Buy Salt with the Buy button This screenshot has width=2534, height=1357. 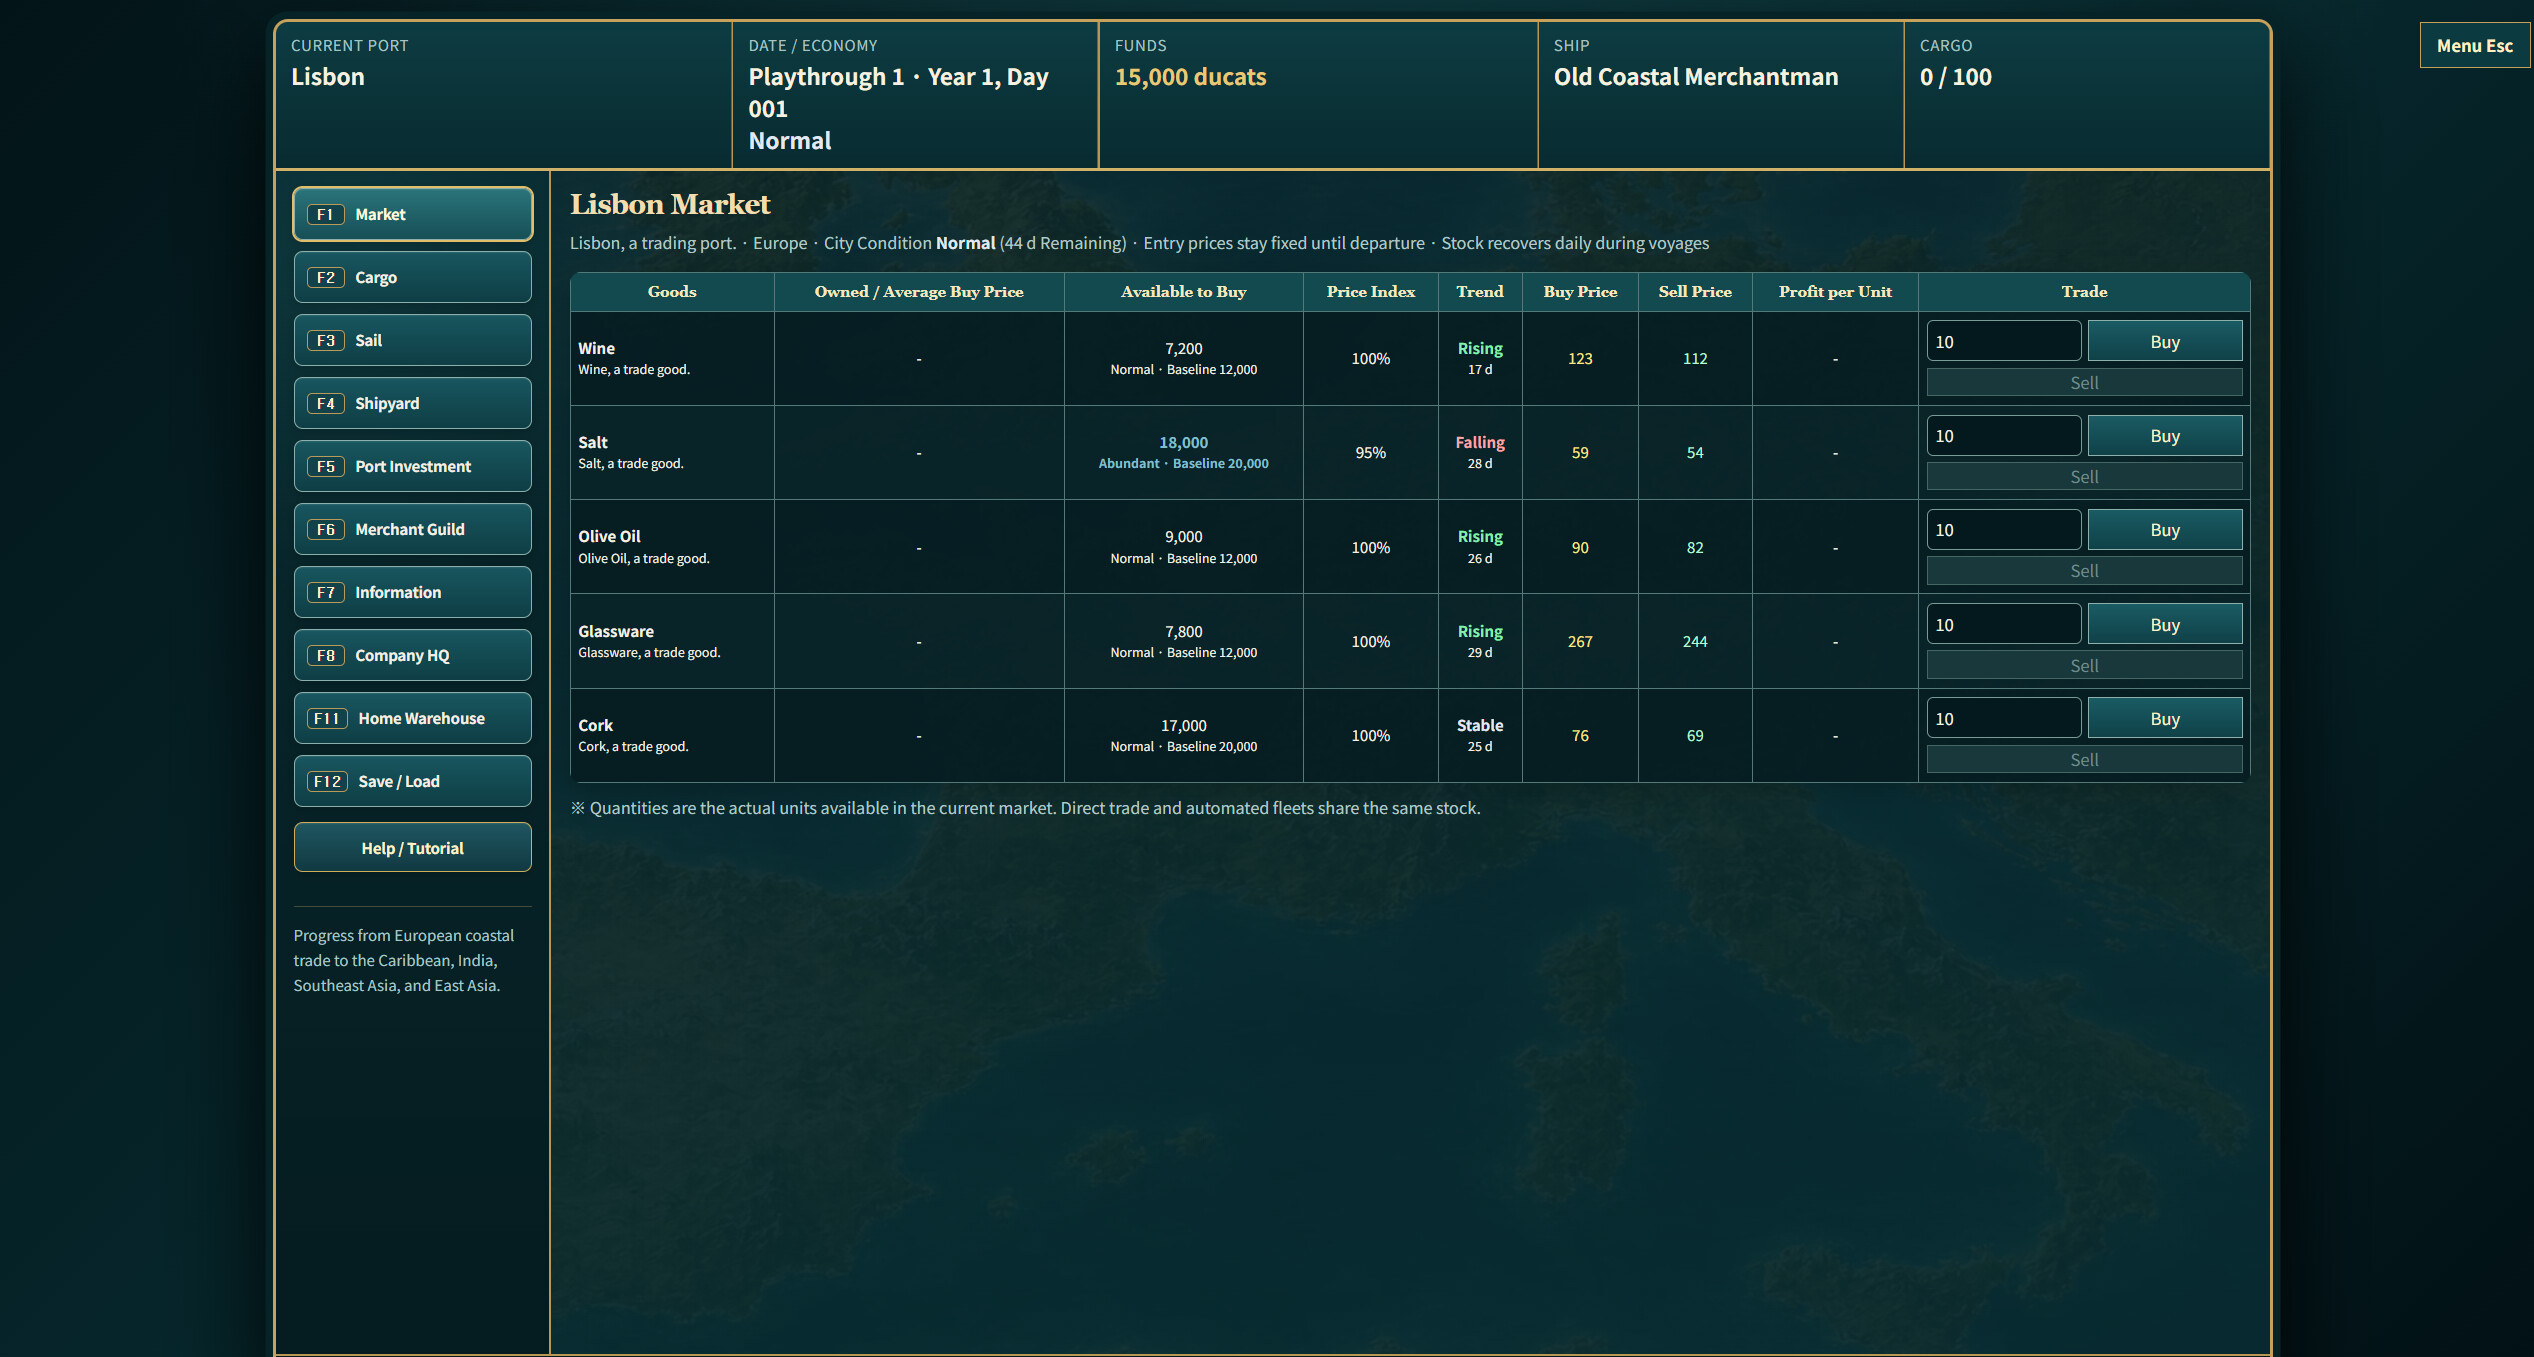click(x=2164, y=436)
